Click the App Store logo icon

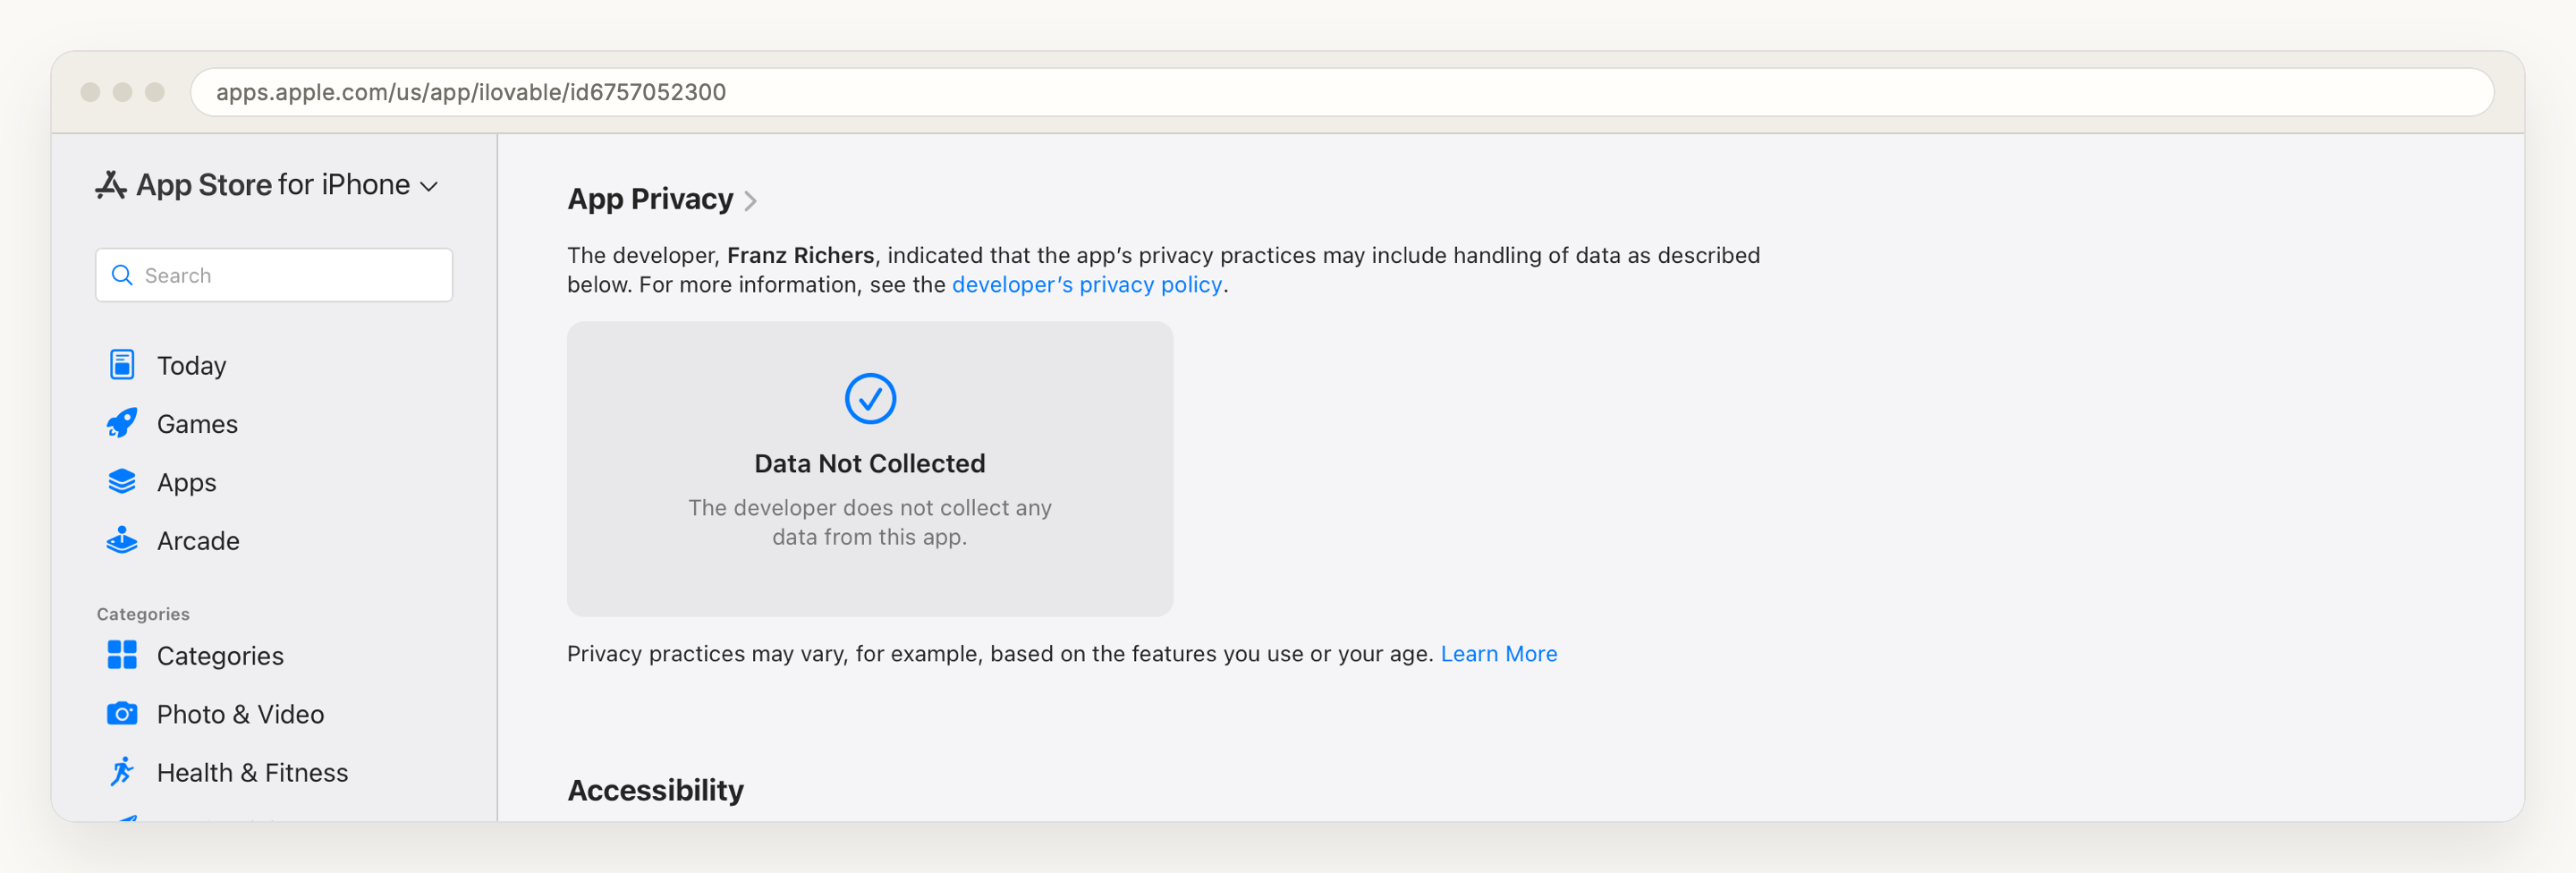[111, 185]
